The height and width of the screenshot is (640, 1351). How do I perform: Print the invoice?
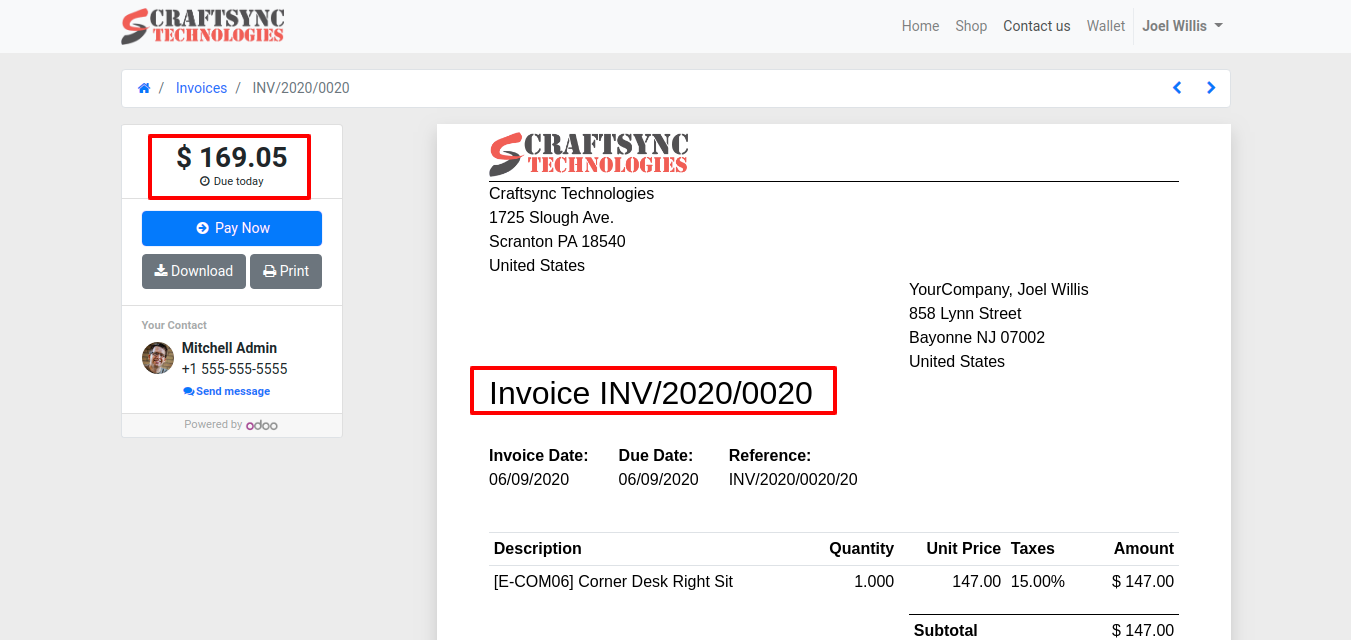[x=286, y=271]
